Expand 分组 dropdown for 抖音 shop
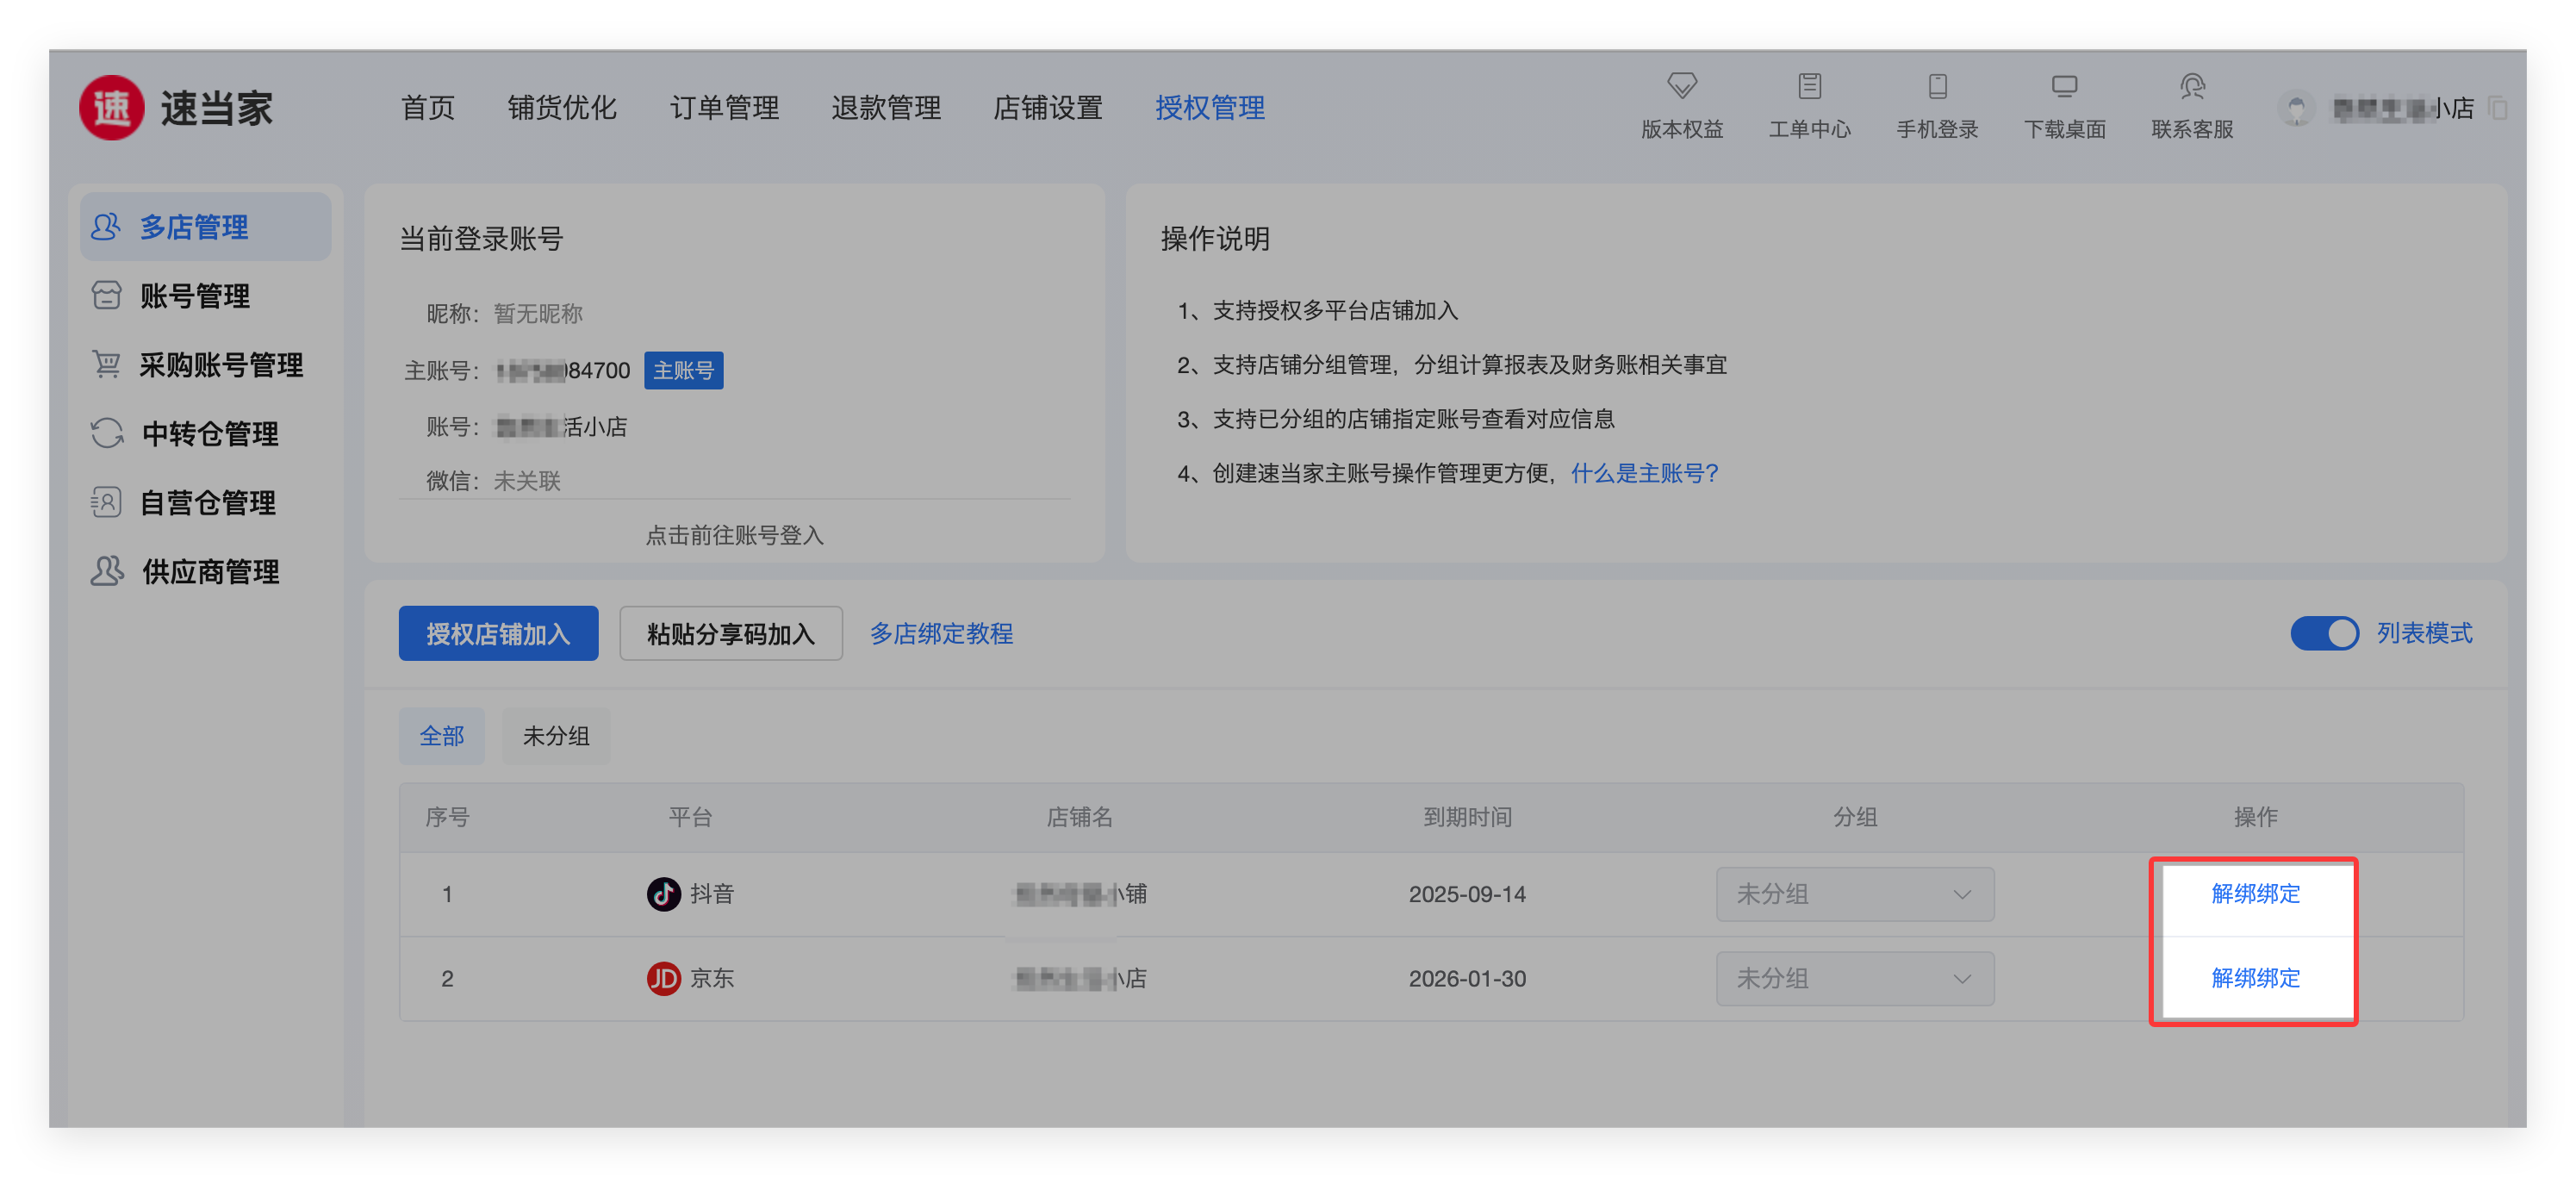2576x1177 pixels. pyautogui.click(x=1854, y=894)
